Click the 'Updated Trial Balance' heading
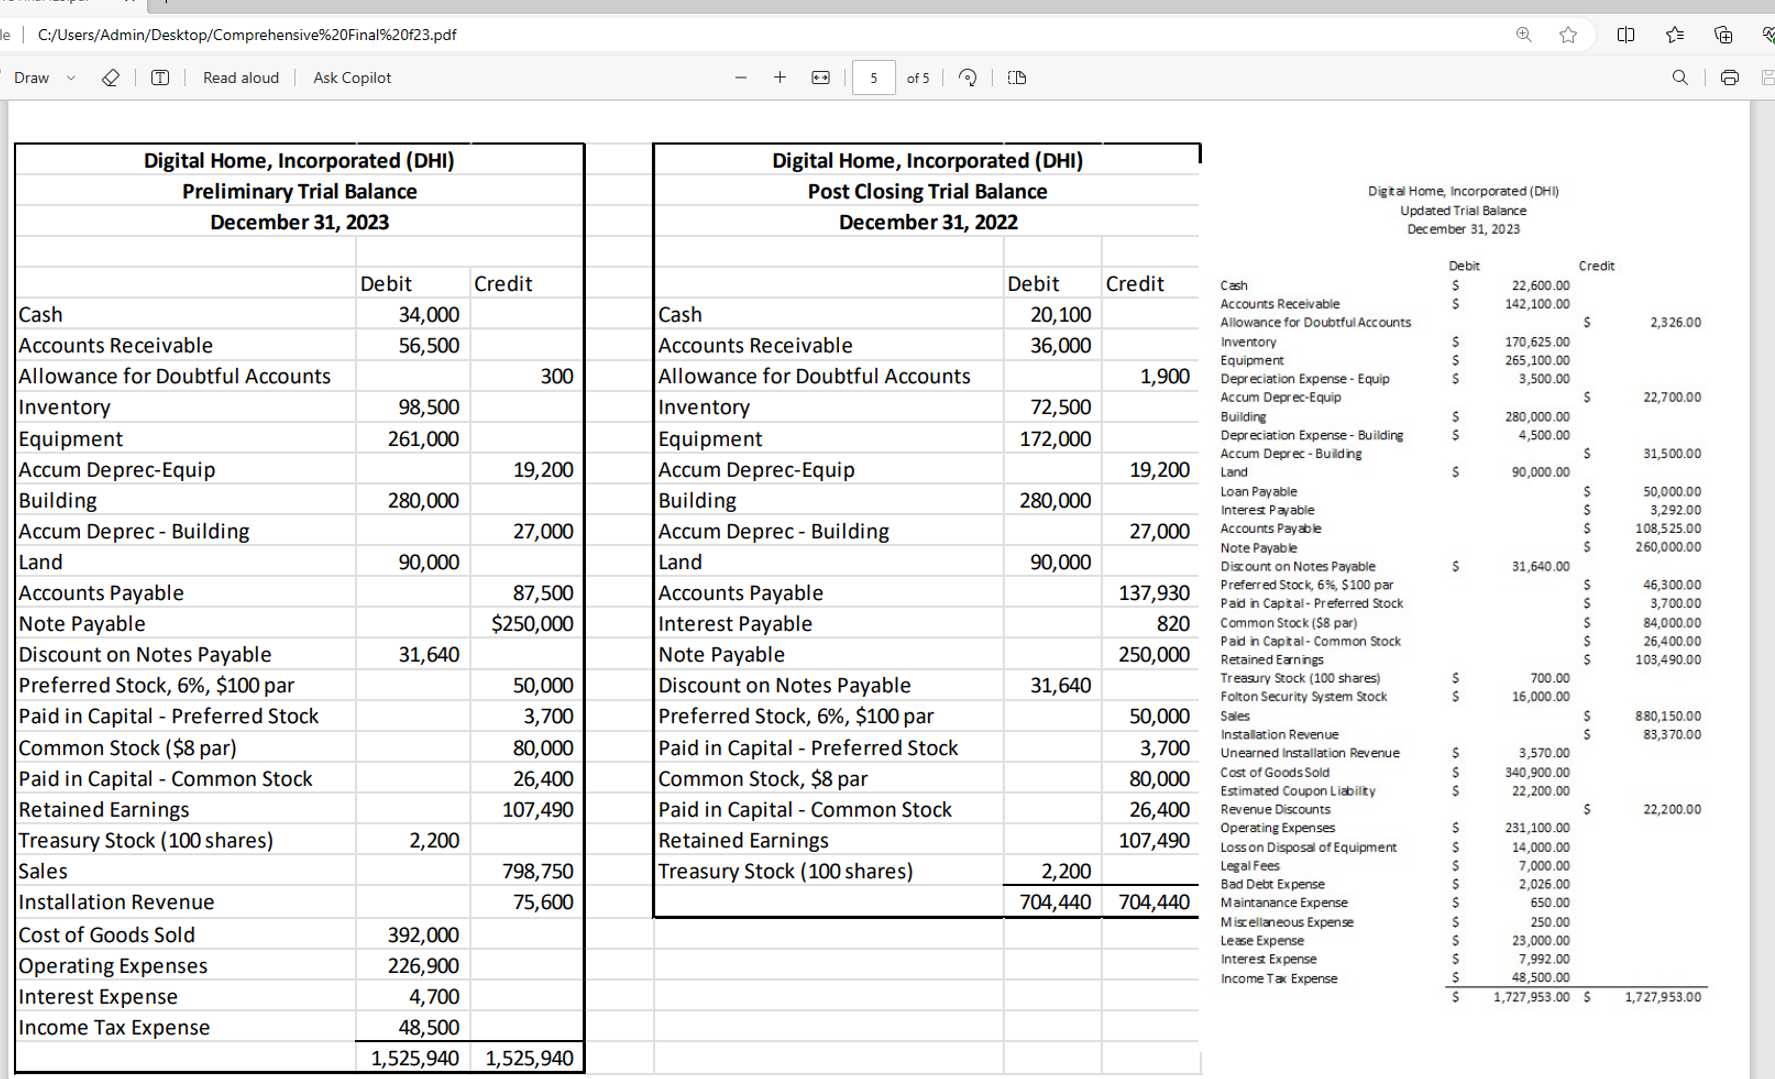 pos(1463,210)
